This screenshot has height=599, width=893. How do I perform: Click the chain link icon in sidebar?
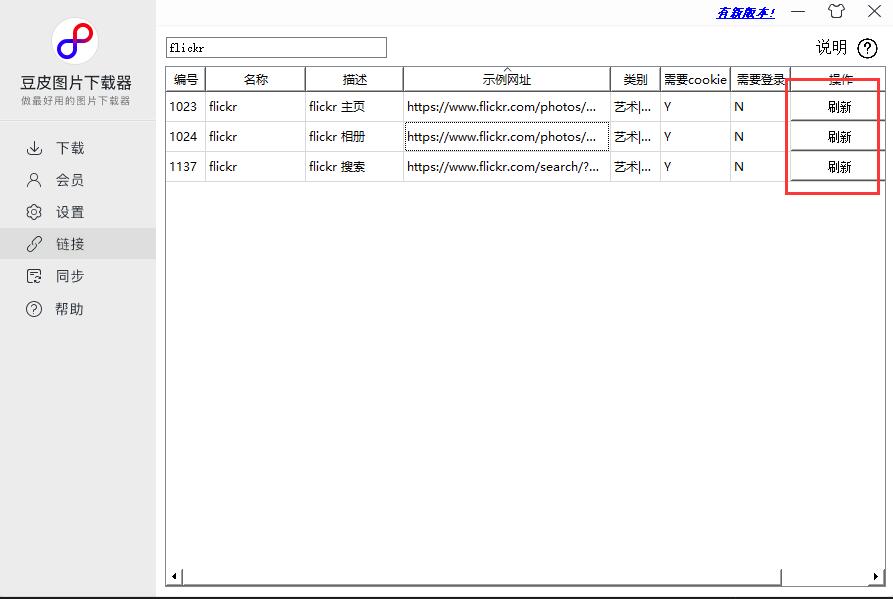click(34, 244)
